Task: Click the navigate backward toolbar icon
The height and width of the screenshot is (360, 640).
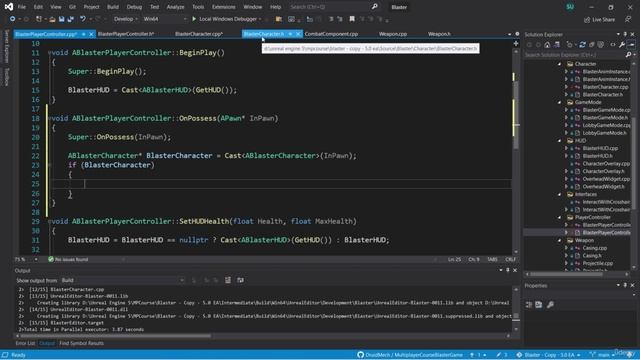Action: point(12,19)
